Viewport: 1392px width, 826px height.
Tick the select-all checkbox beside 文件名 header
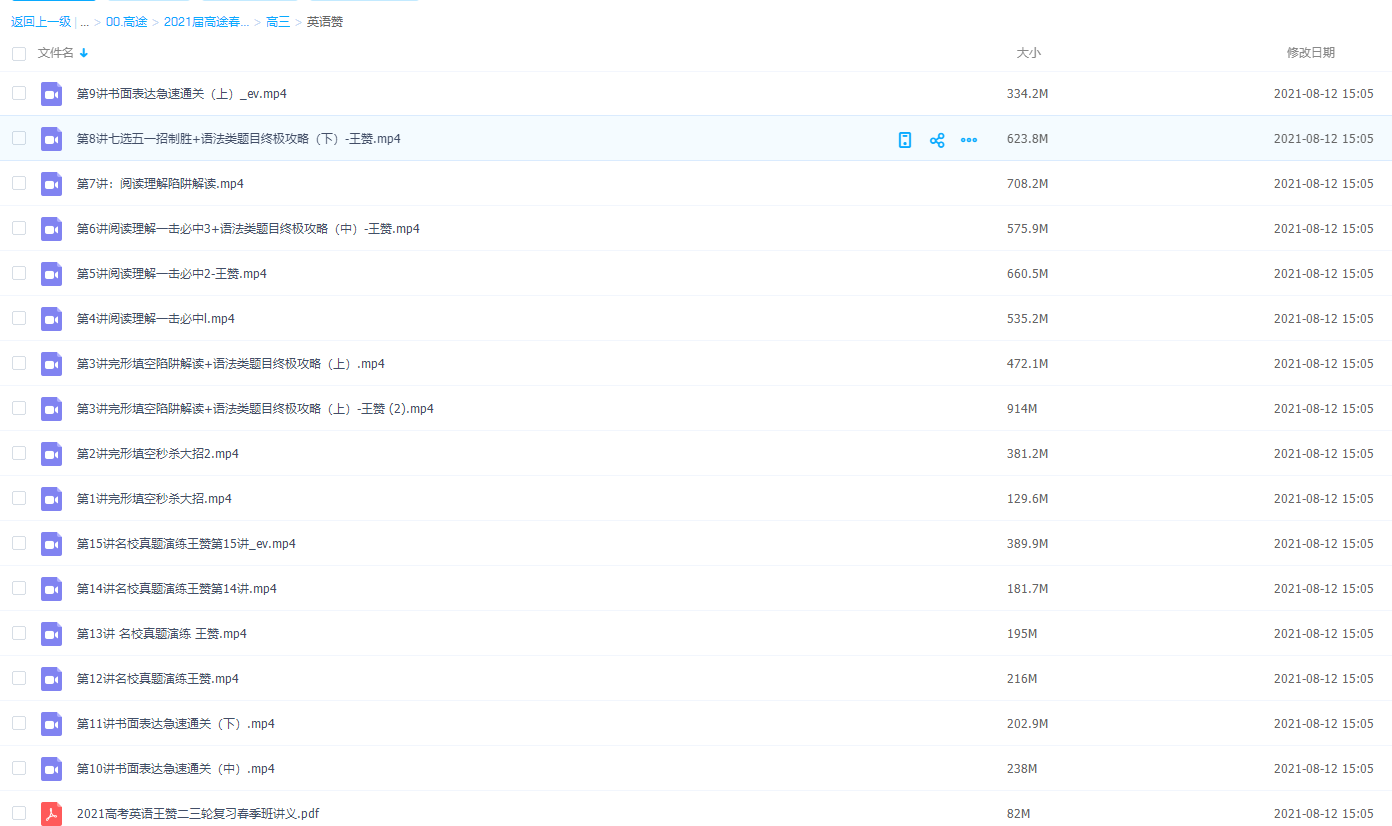click(19, 53)
